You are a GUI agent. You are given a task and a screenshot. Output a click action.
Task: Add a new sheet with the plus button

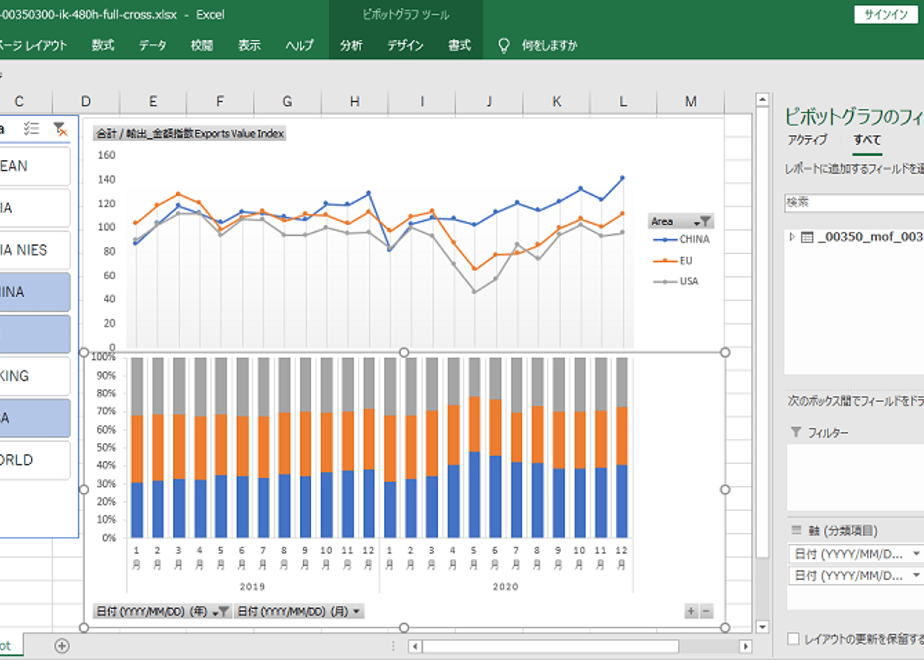61,646
